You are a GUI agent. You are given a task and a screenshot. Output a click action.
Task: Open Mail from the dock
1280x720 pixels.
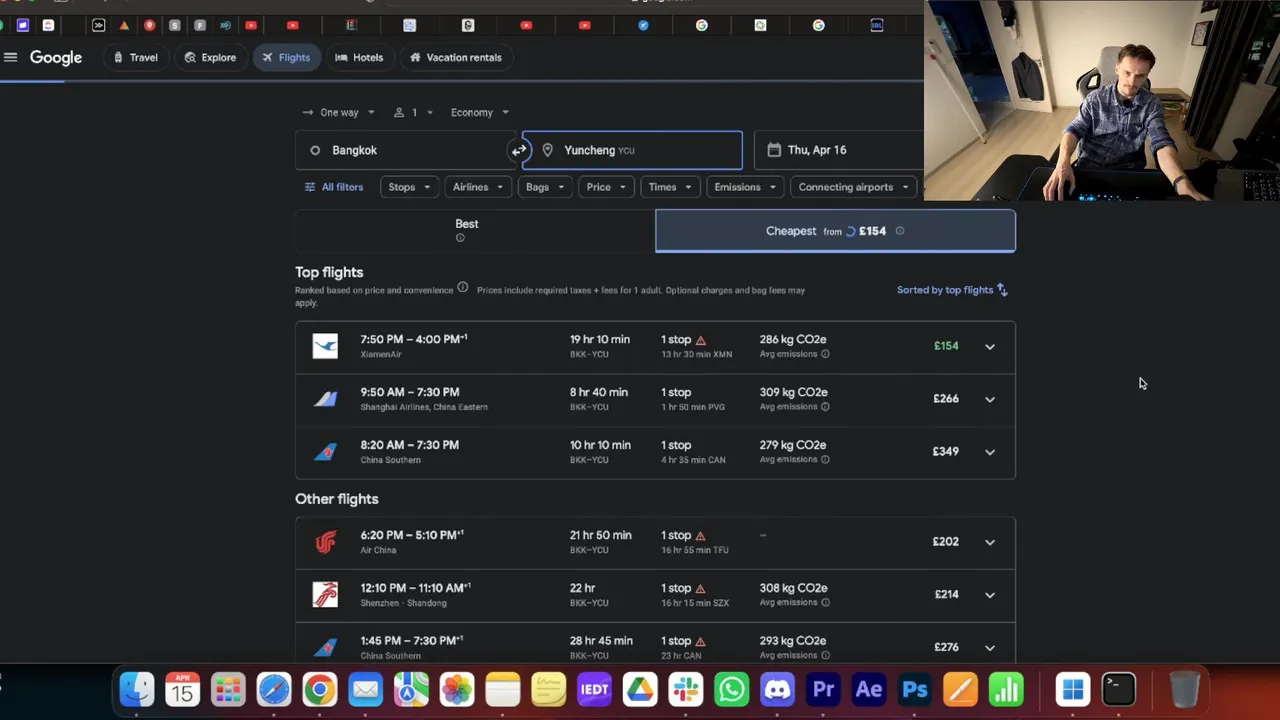[x=366, y=689]
